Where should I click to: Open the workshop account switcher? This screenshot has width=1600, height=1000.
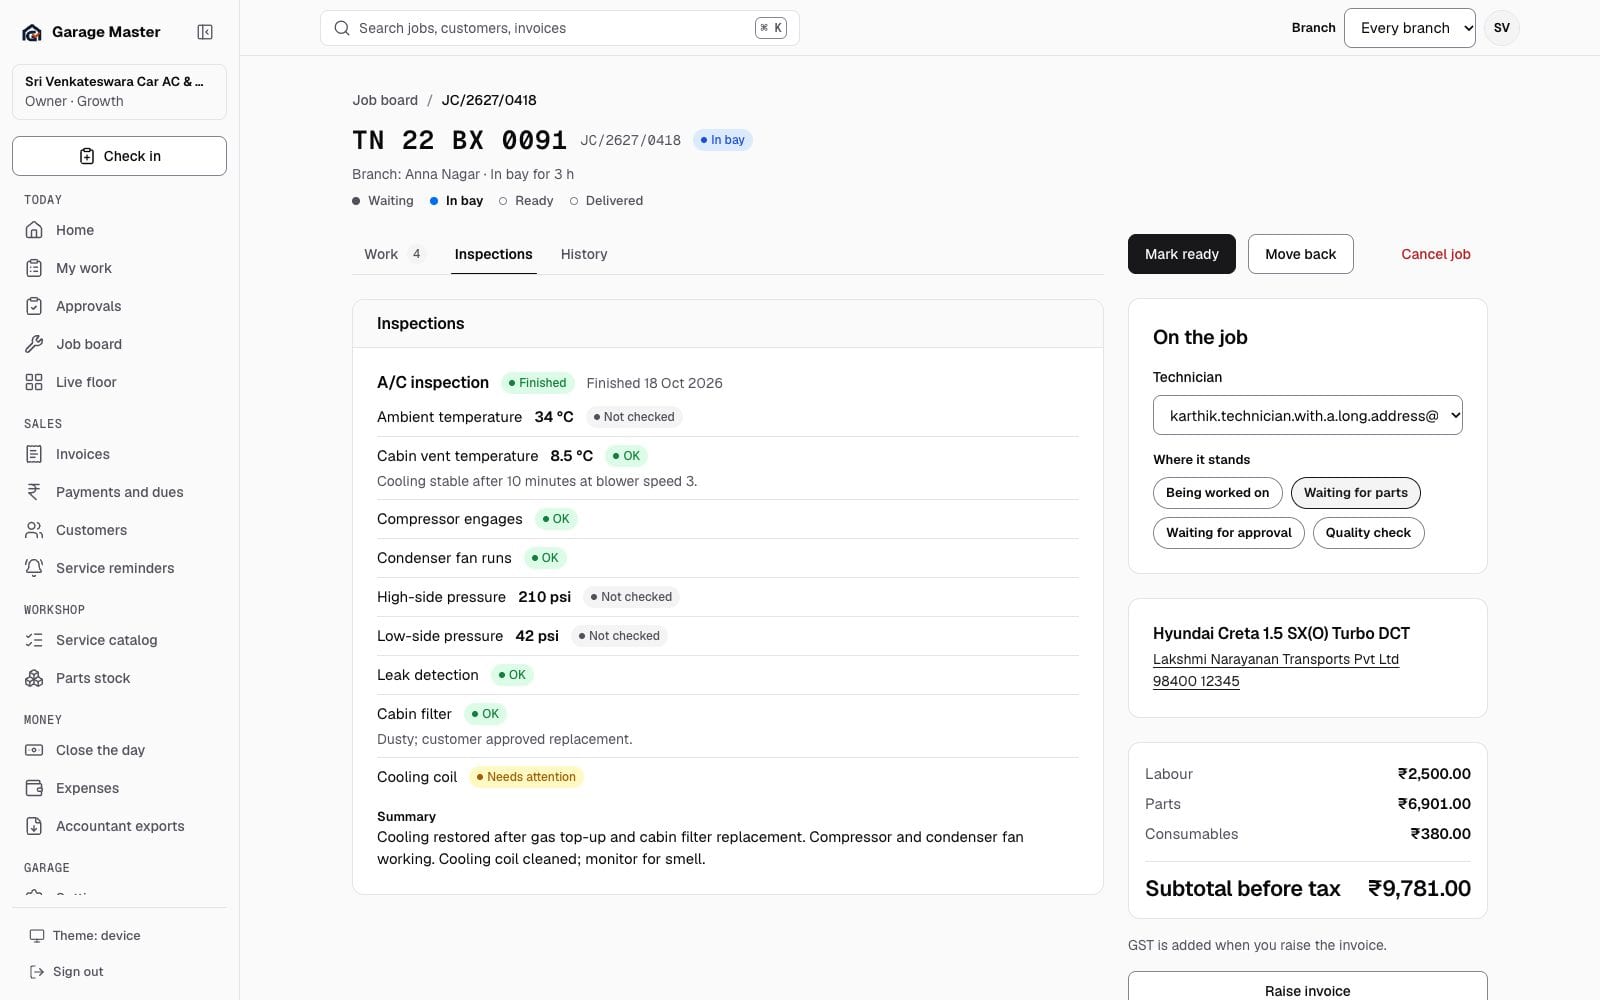coord(119,91)
